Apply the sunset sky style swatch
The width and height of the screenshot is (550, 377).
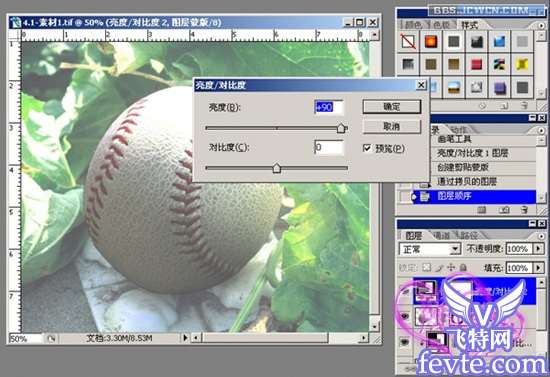click(x=454, y=87)
